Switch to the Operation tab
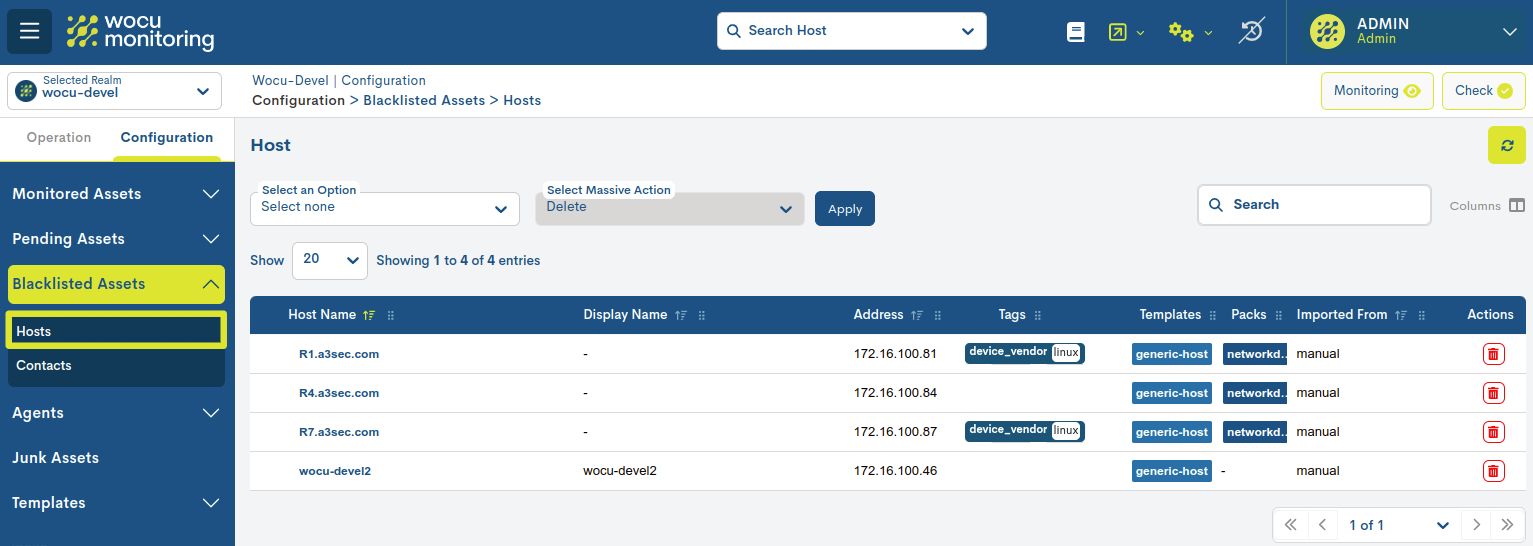The image size is (1533, 546). click(x=58, y=138)
